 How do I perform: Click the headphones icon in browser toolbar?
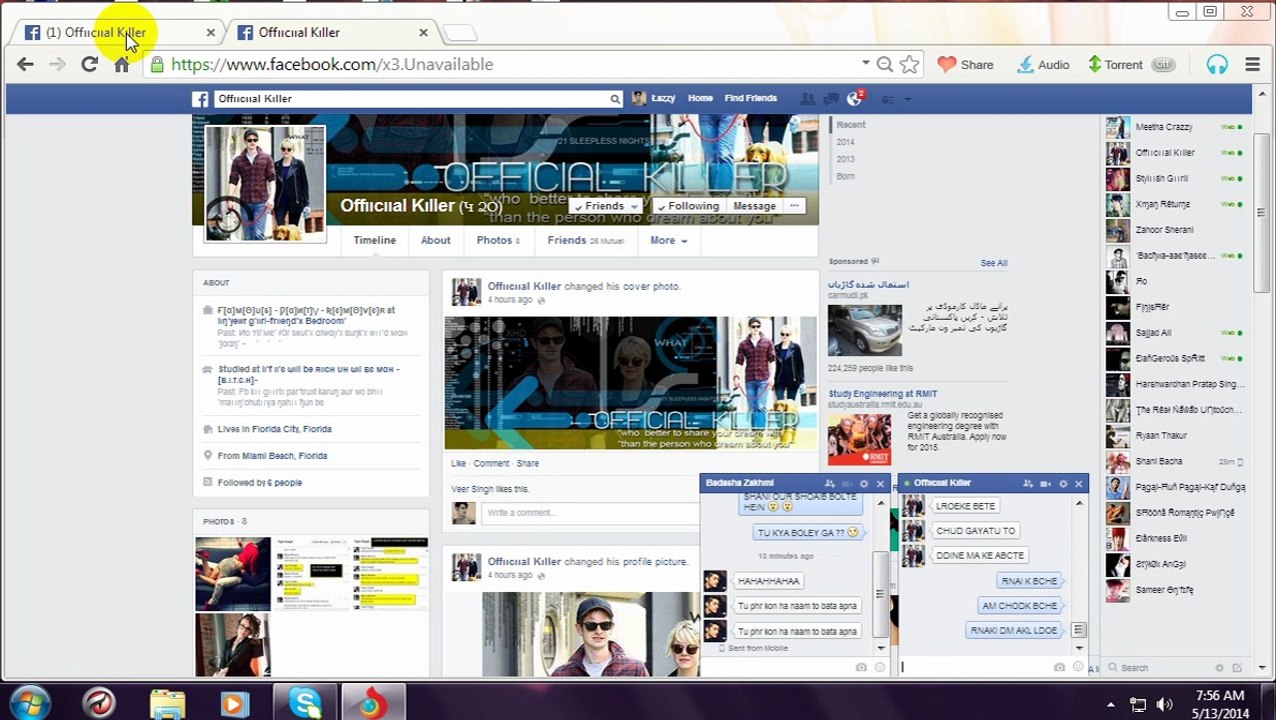(1217, 64)
